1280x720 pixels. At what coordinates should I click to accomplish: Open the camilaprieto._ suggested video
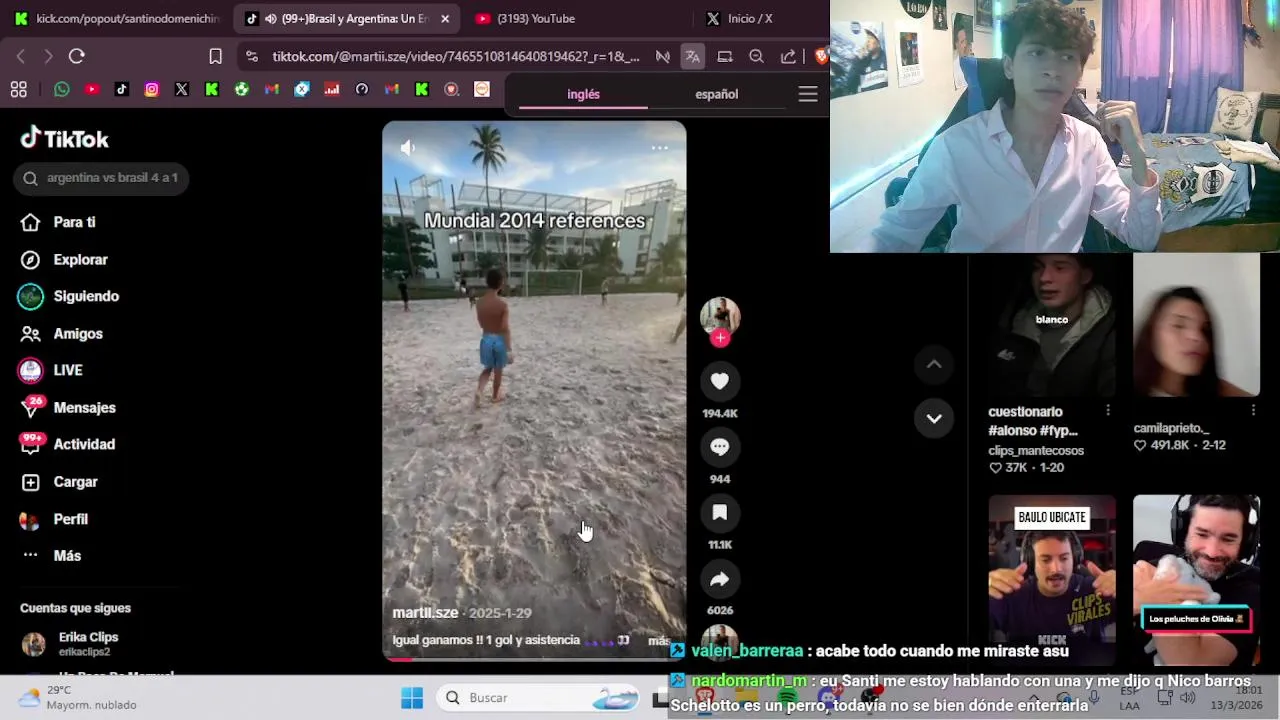(1196, 325)
